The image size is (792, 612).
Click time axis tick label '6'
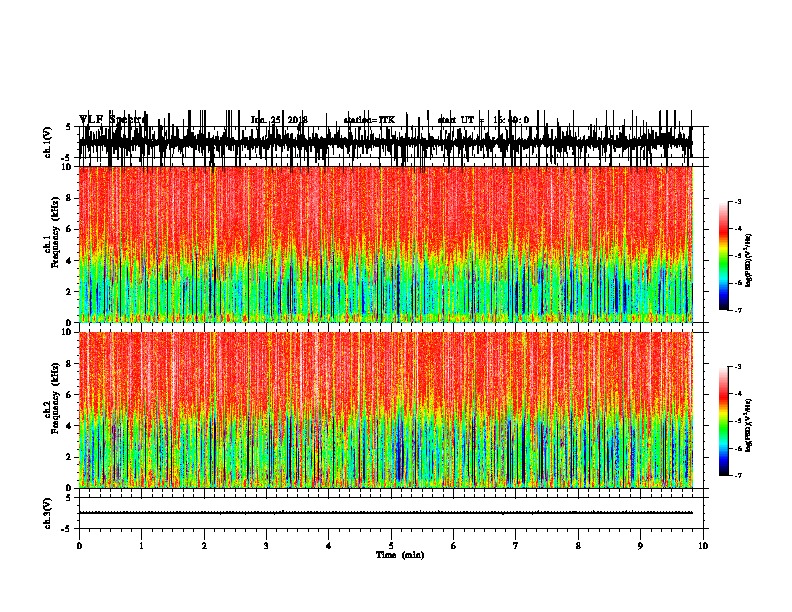[x=454, y=546]
